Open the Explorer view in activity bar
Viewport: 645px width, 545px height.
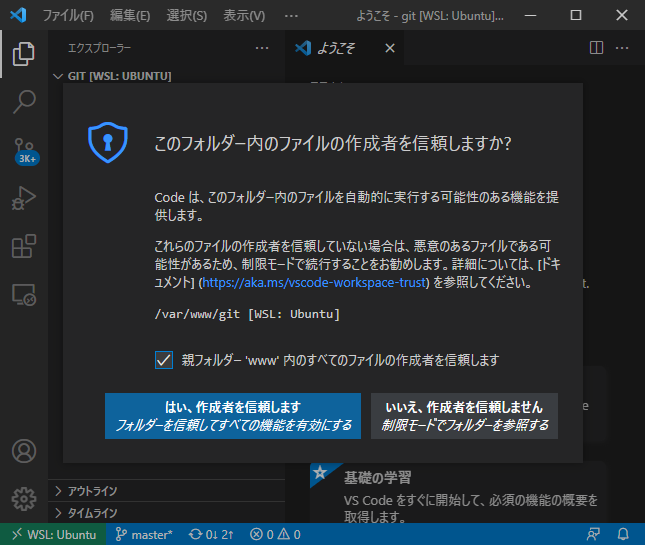coord(23,54)
